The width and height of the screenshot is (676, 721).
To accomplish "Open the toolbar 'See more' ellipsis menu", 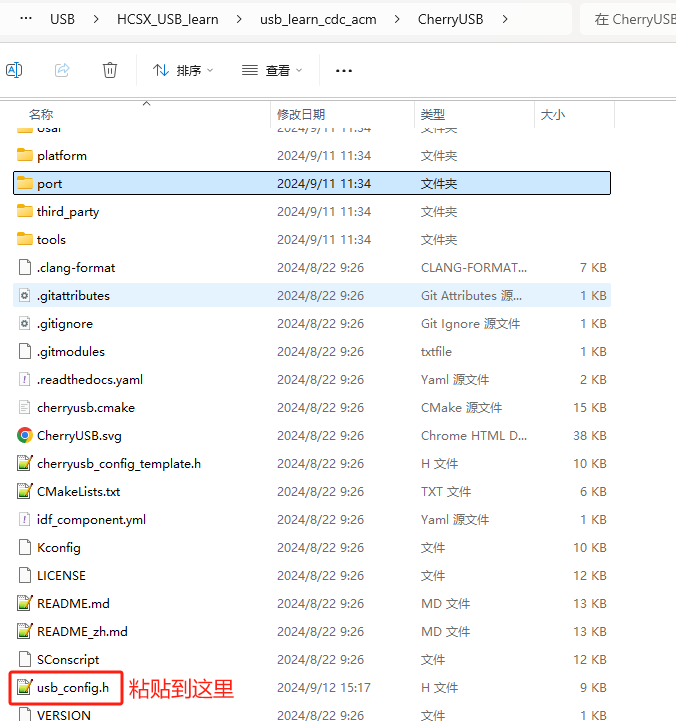I will (x=344, y=71).
